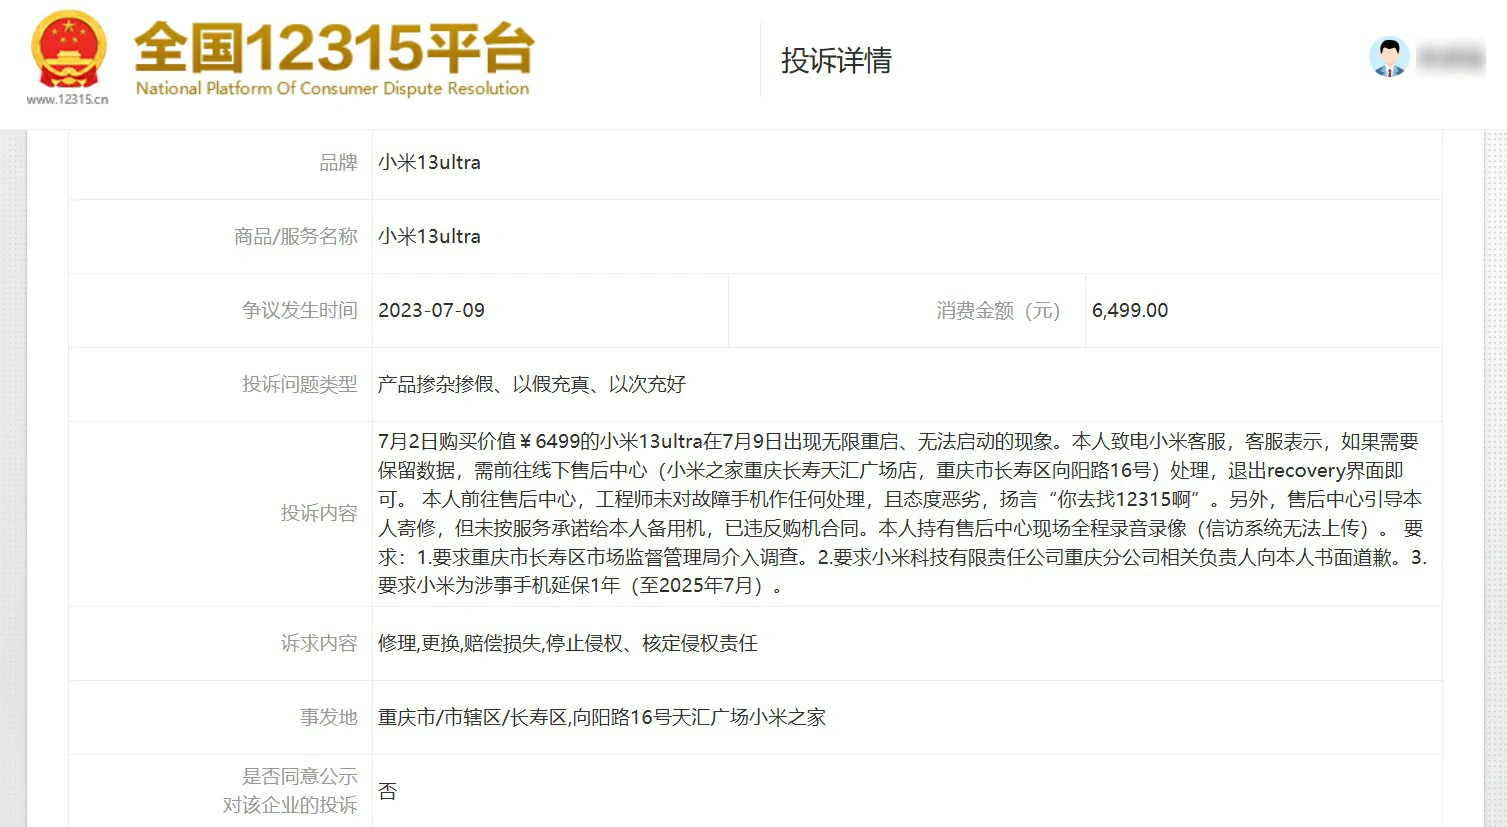Click the 事发地 location value
The image size is (1507, 827).
tap(602, 717)
